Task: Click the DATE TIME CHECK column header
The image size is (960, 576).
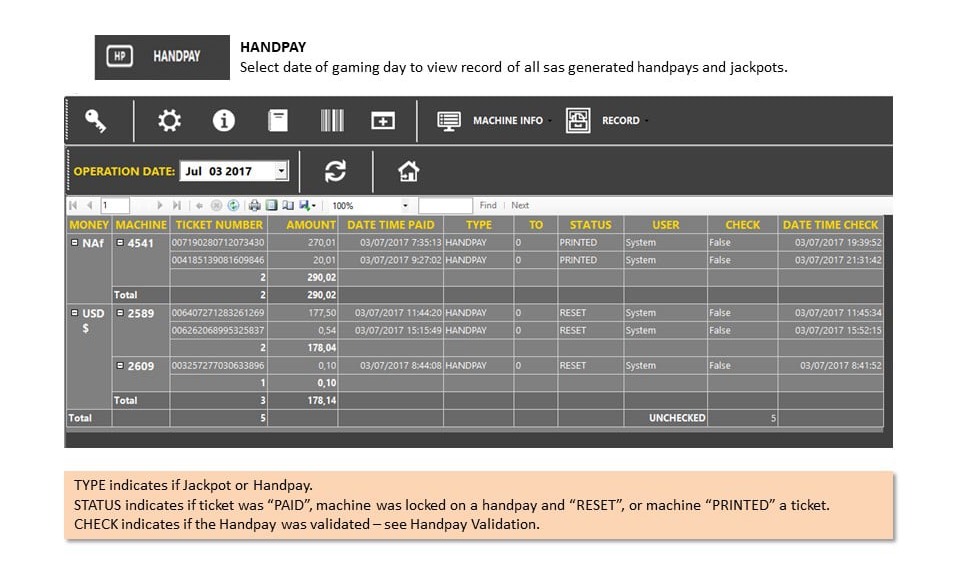Action: [830, 225]
